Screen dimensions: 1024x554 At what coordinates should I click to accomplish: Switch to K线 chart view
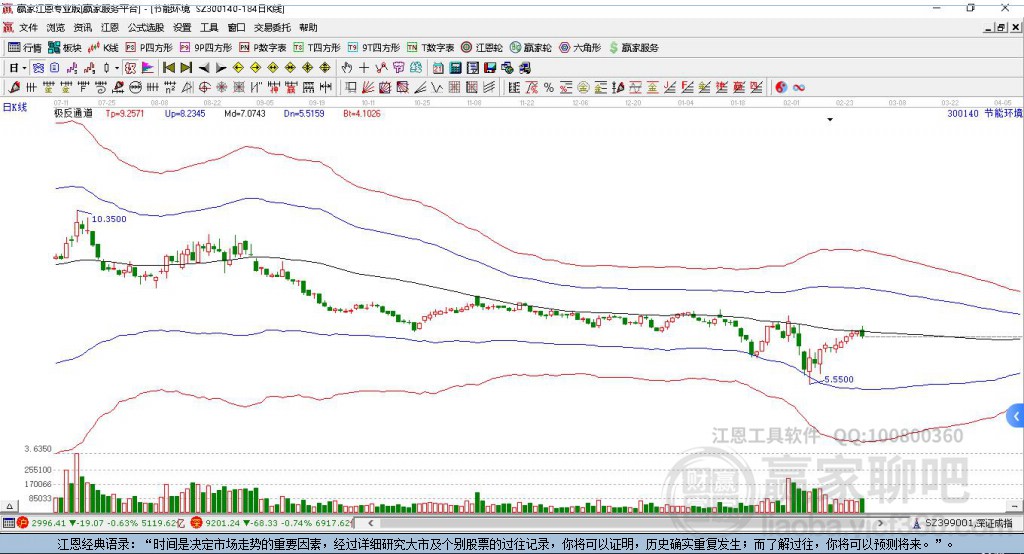click(x=103, y=48)
